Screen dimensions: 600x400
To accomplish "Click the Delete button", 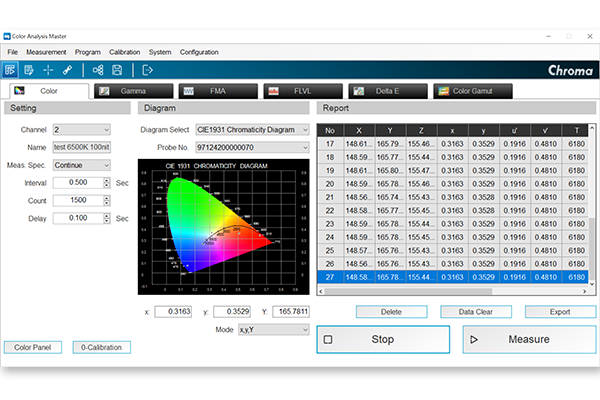I will [x=391, y=312].
